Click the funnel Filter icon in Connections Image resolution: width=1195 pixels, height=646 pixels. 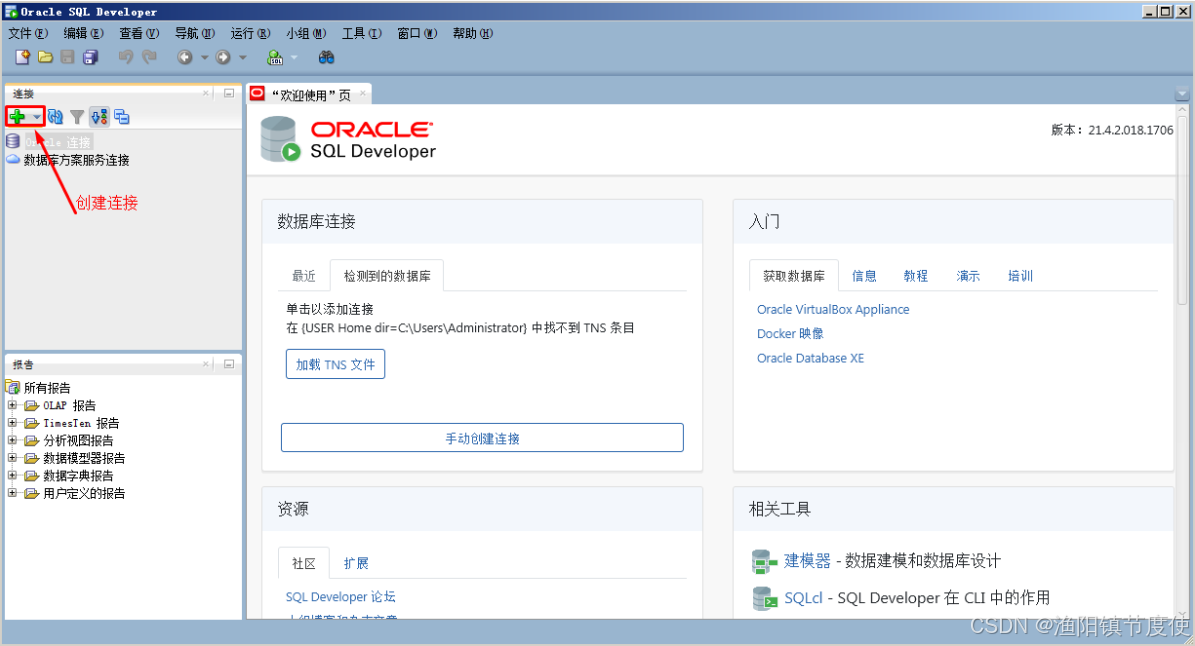coord(77,117)
